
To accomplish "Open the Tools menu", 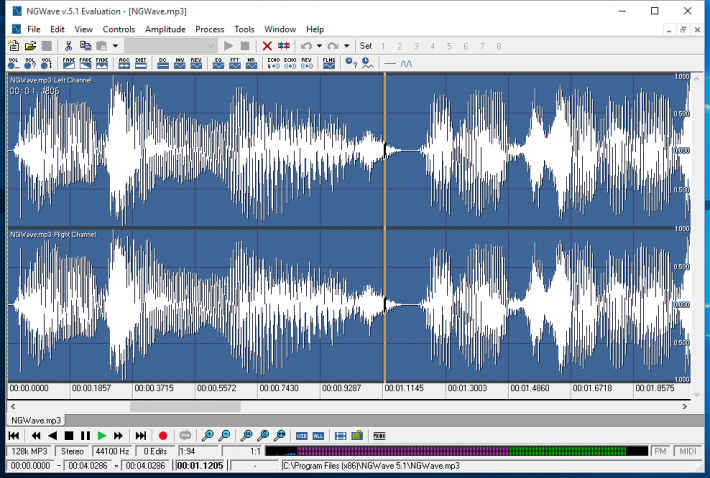I will coord(244,29).
